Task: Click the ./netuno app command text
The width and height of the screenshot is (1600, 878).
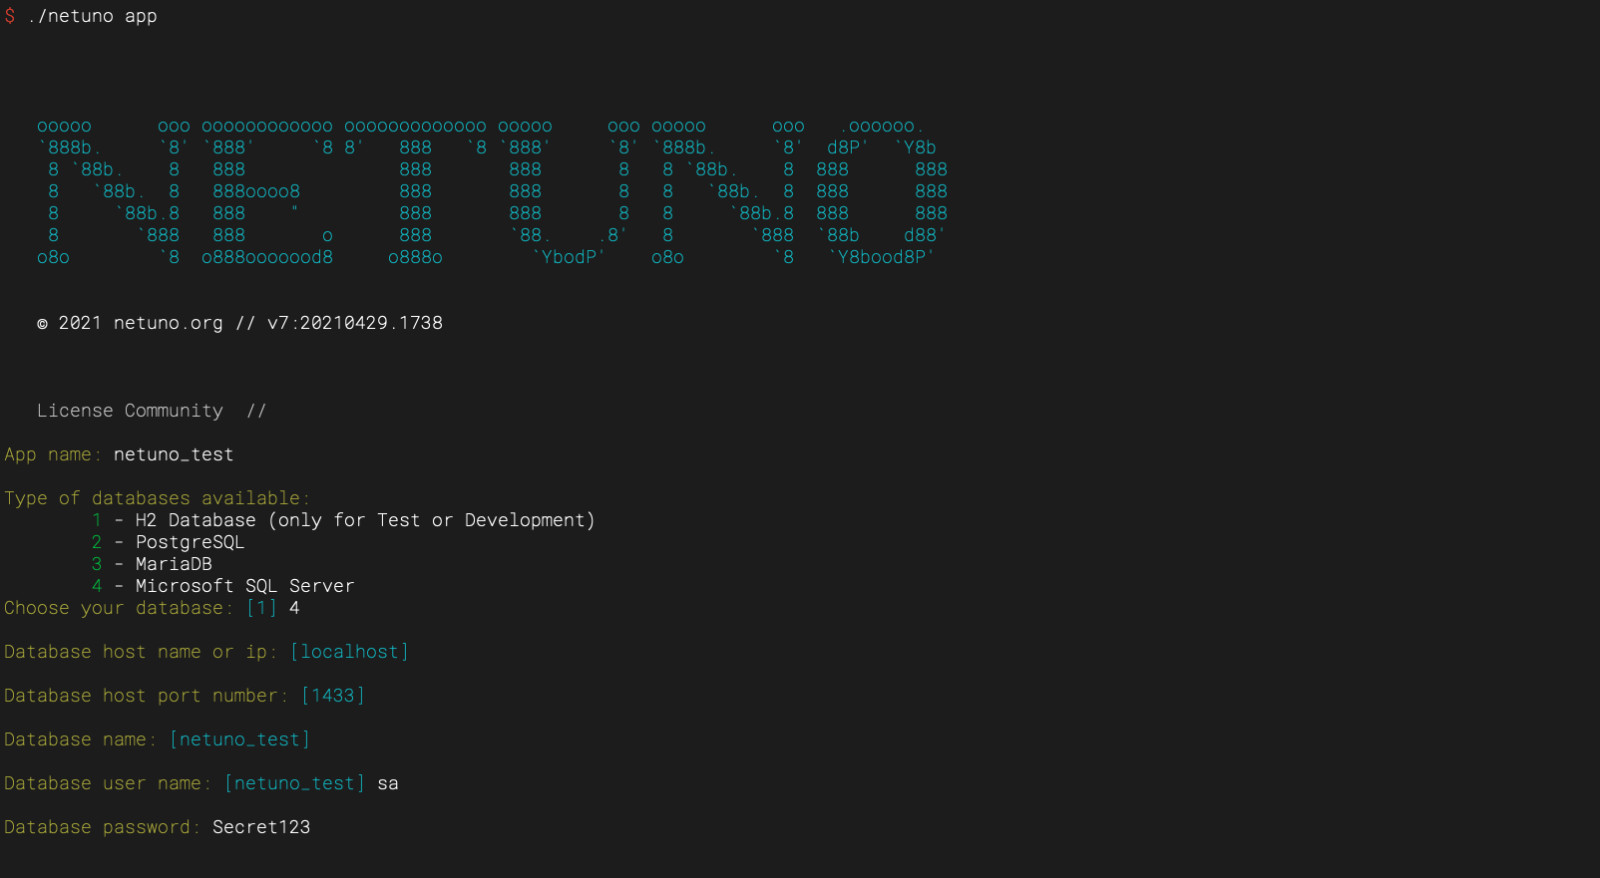Action: (x=92, y=16)
